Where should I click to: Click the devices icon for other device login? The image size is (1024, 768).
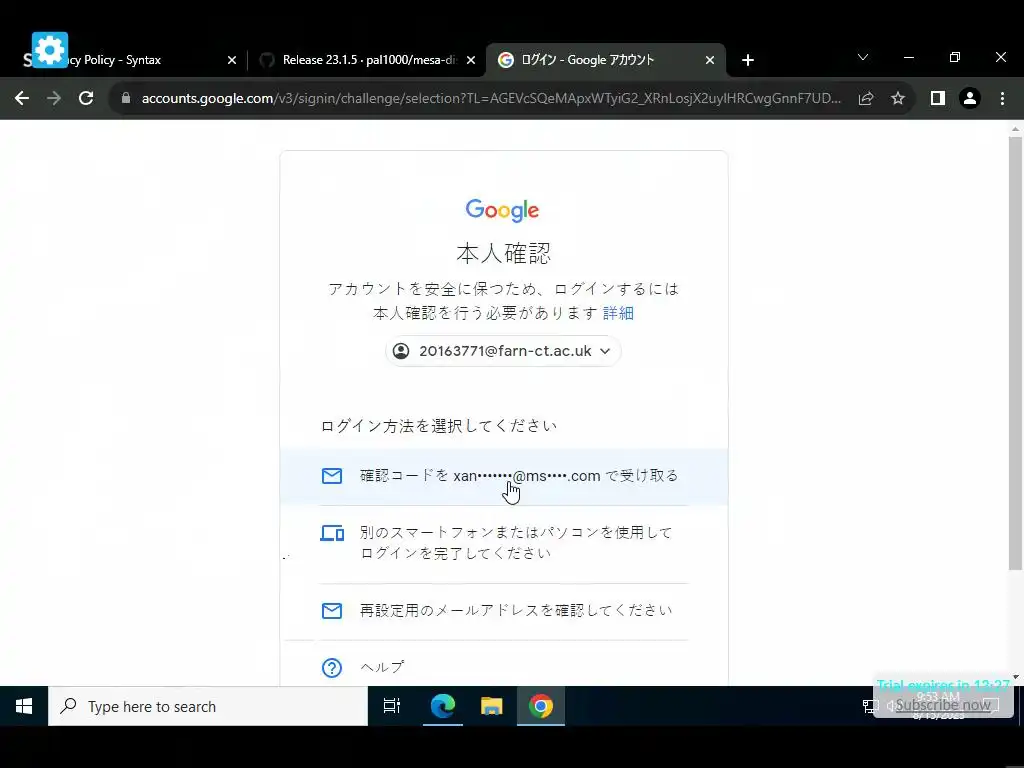pyautogui.click(x=332, y=533)
